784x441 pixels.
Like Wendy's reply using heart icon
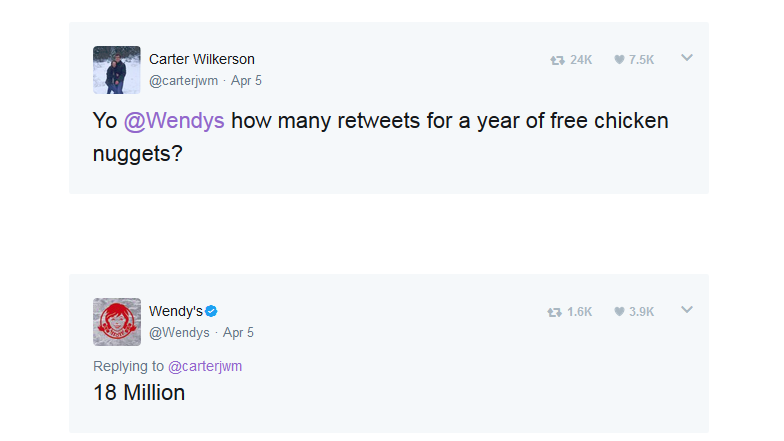point(619,312)
